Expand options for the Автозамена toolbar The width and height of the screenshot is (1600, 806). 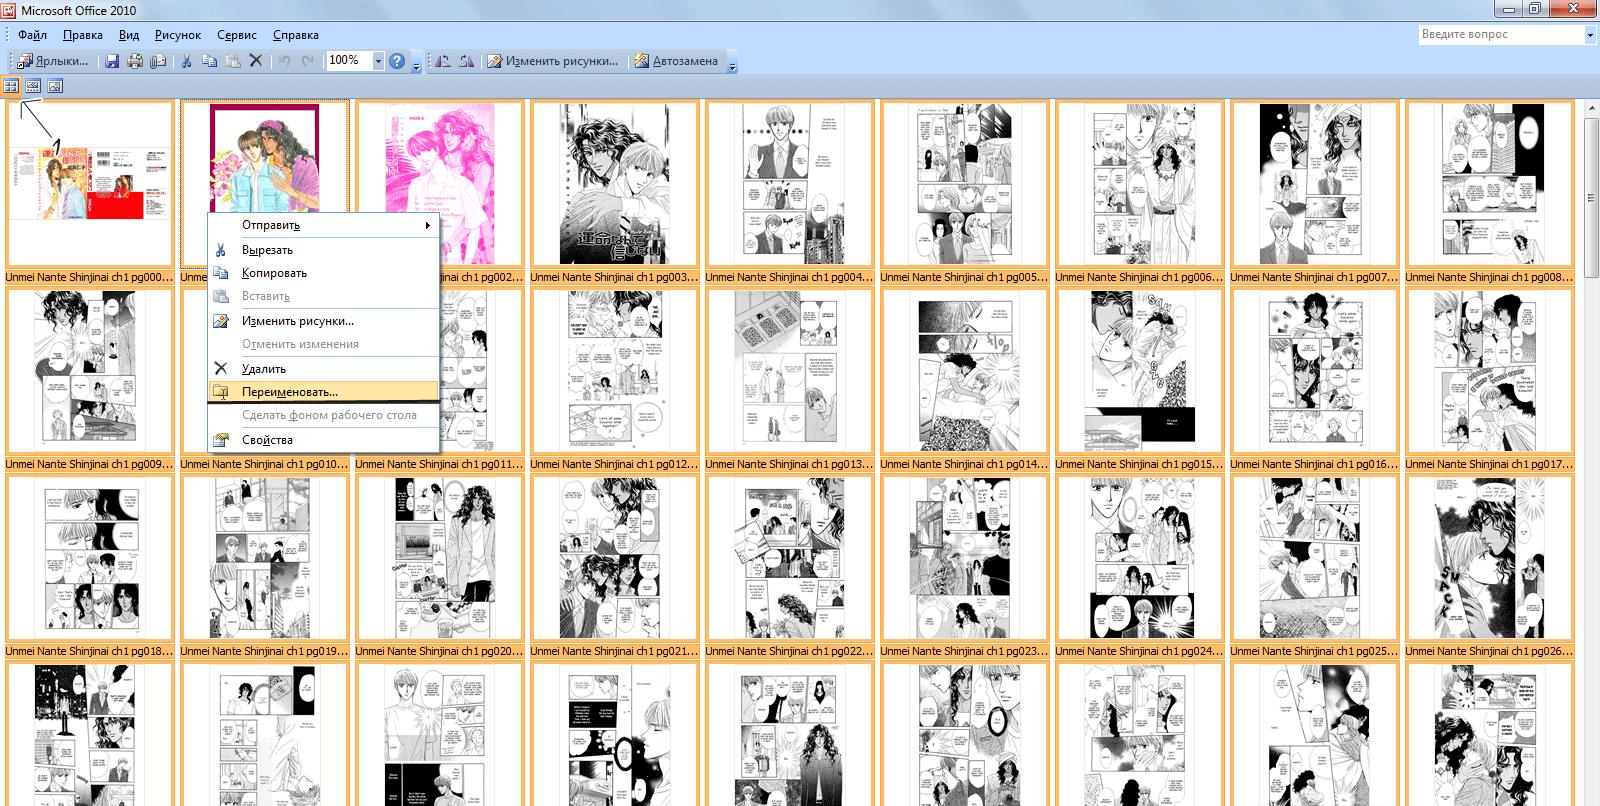(x=732, y=63)
